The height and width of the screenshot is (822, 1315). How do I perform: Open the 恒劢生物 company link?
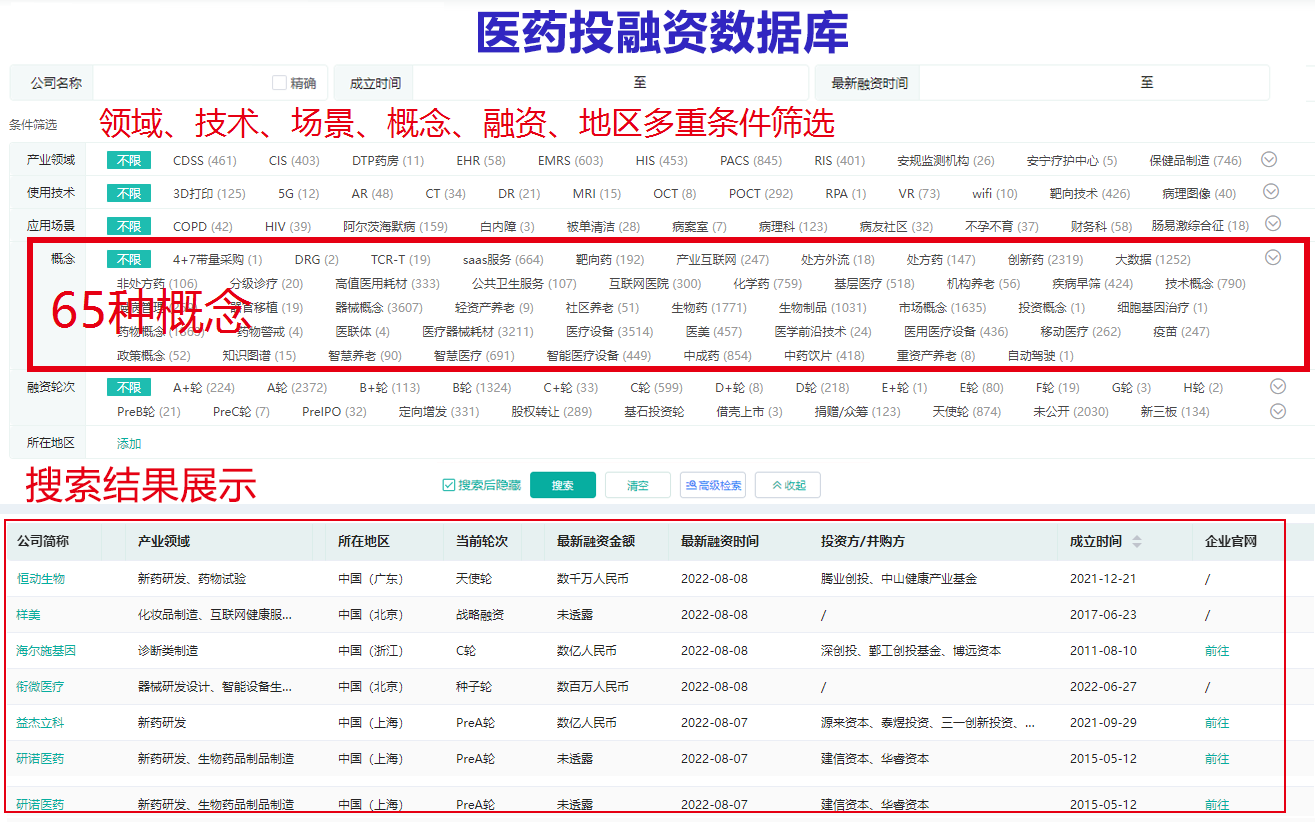41,578
